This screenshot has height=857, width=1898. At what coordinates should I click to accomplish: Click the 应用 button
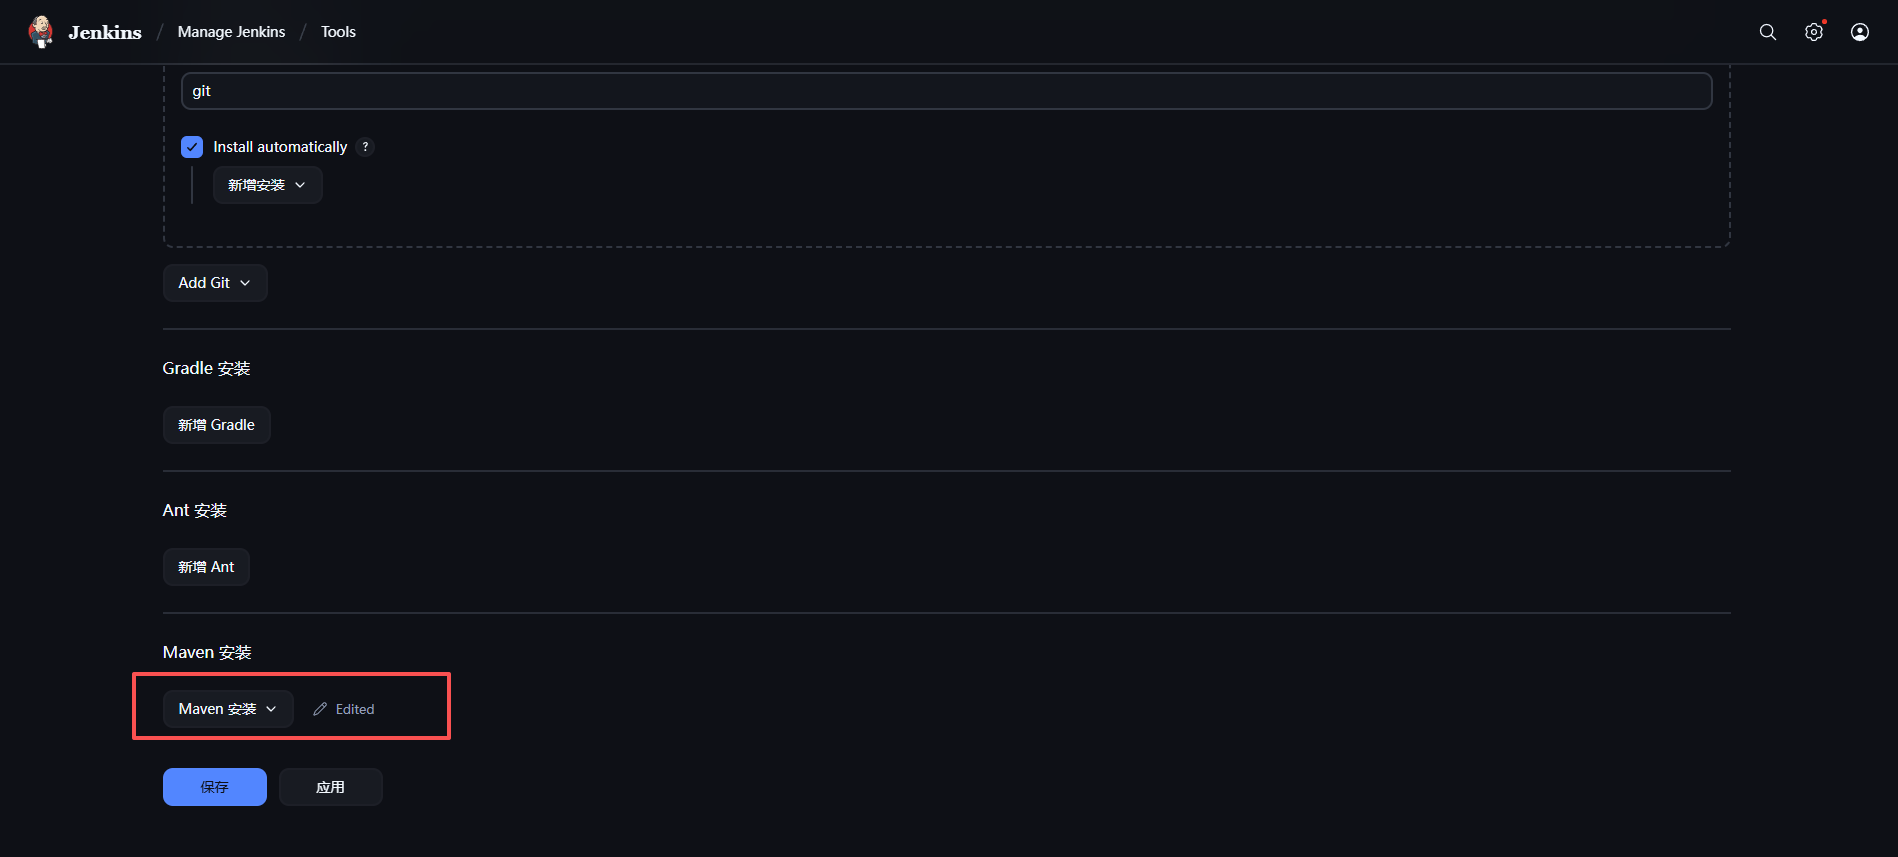(330, 787)
